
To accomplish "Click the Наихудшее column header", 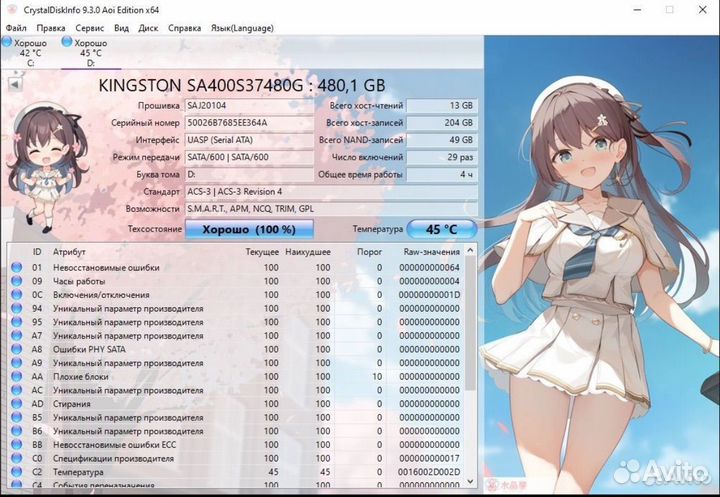I will click(x=308, y=252).
